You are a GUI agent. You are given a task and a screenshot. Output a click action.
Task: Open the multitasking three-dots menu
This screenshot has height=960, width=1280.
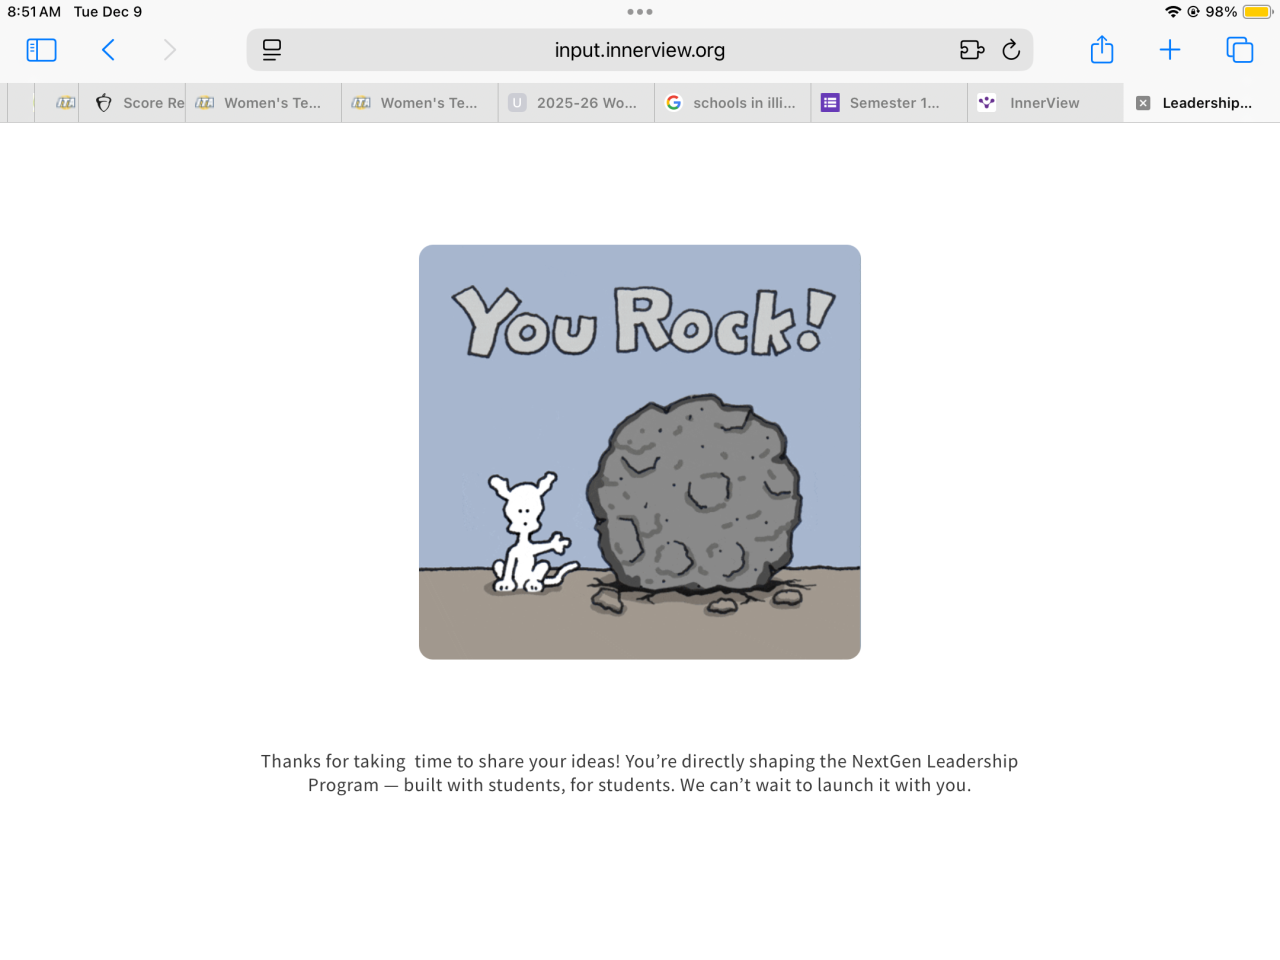(640, 12)
